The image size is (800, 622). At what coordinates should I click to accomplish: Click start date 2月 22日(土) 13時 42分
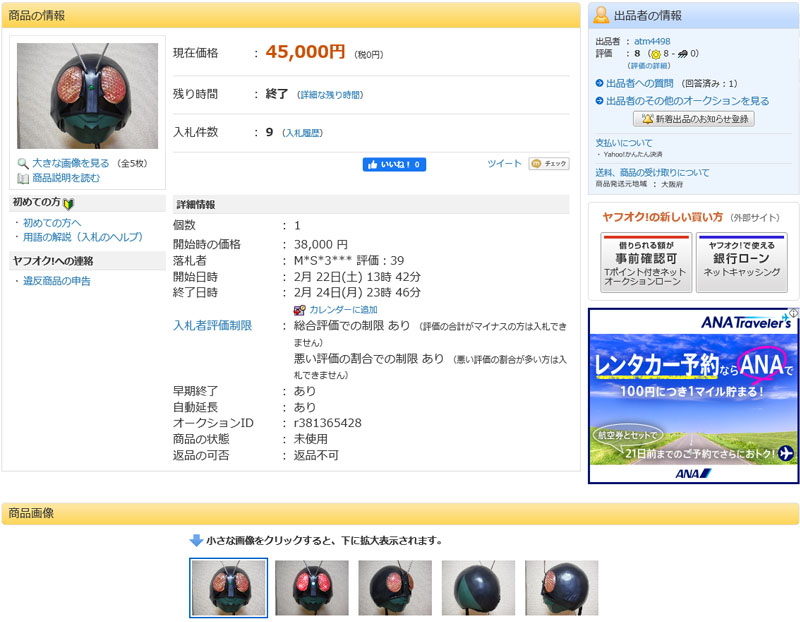pos(357,277)
